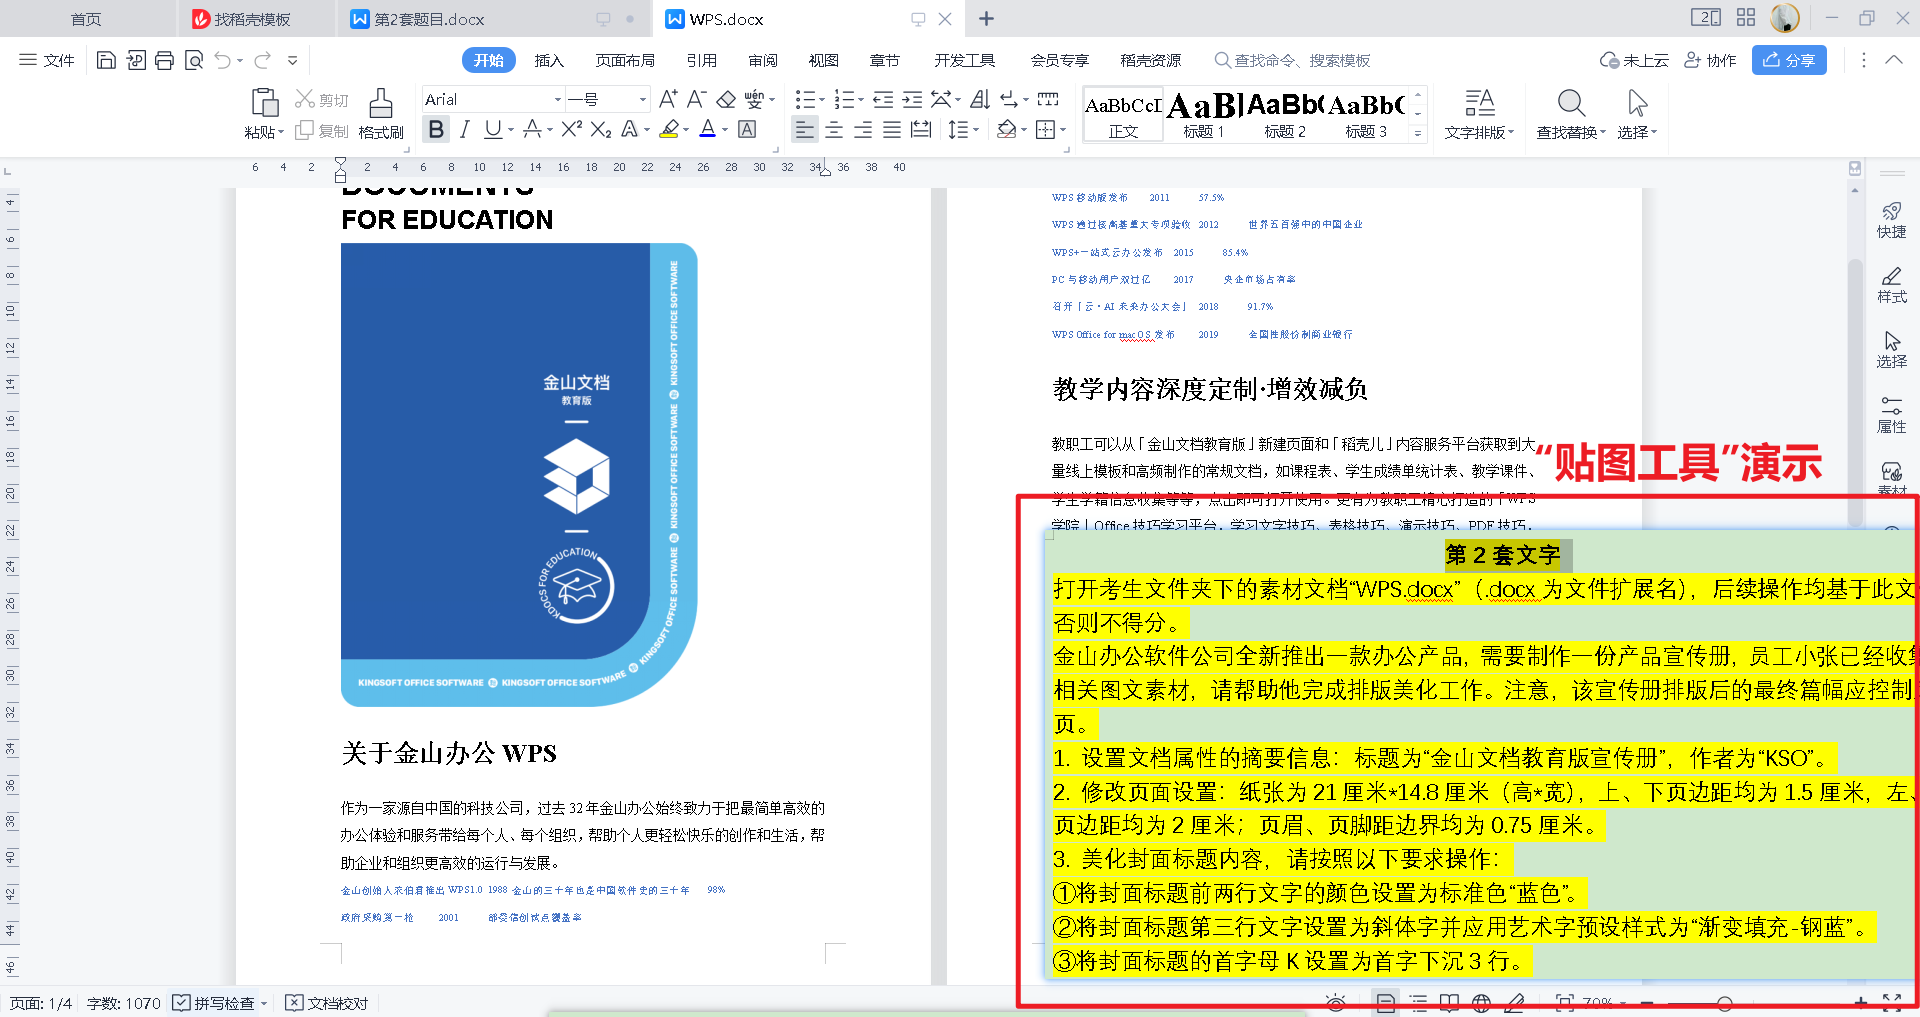Click the Print Preview icon
Viewport: 1920px width, 1017px height.
194,60
